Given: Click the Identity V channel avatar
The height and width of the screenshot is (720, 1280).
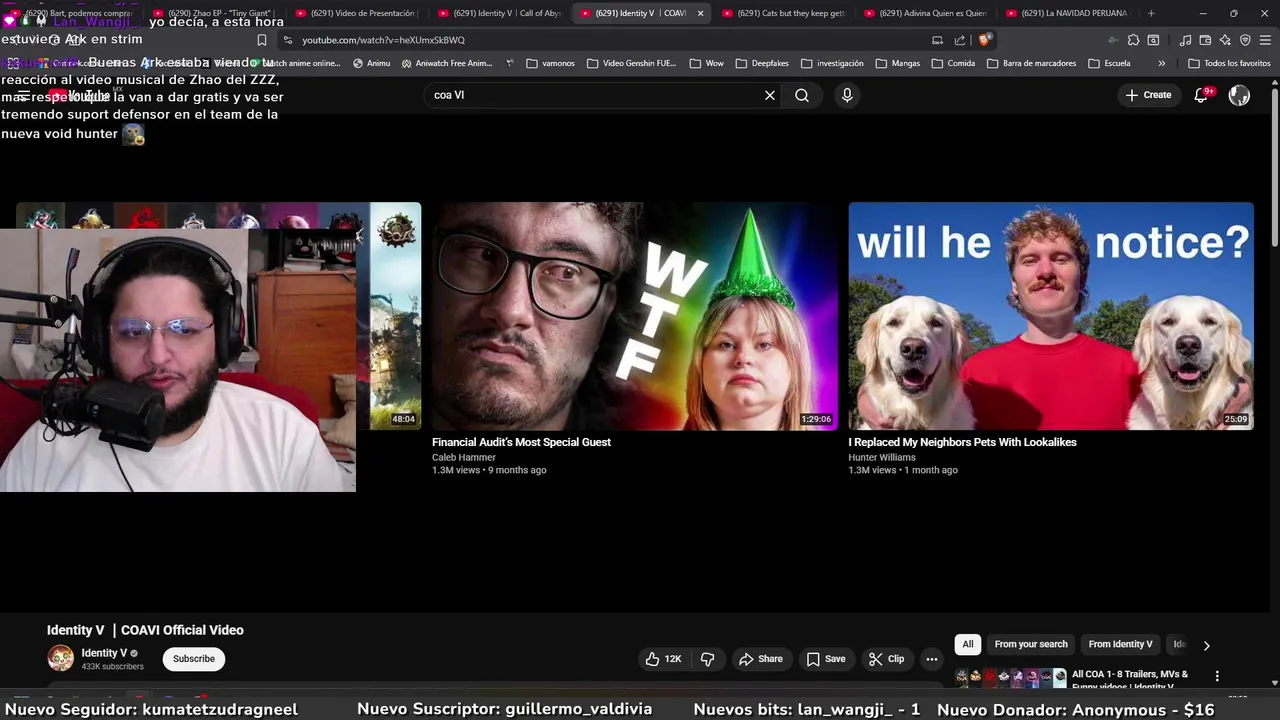Looking at the screenshot, I should (61, 658).
